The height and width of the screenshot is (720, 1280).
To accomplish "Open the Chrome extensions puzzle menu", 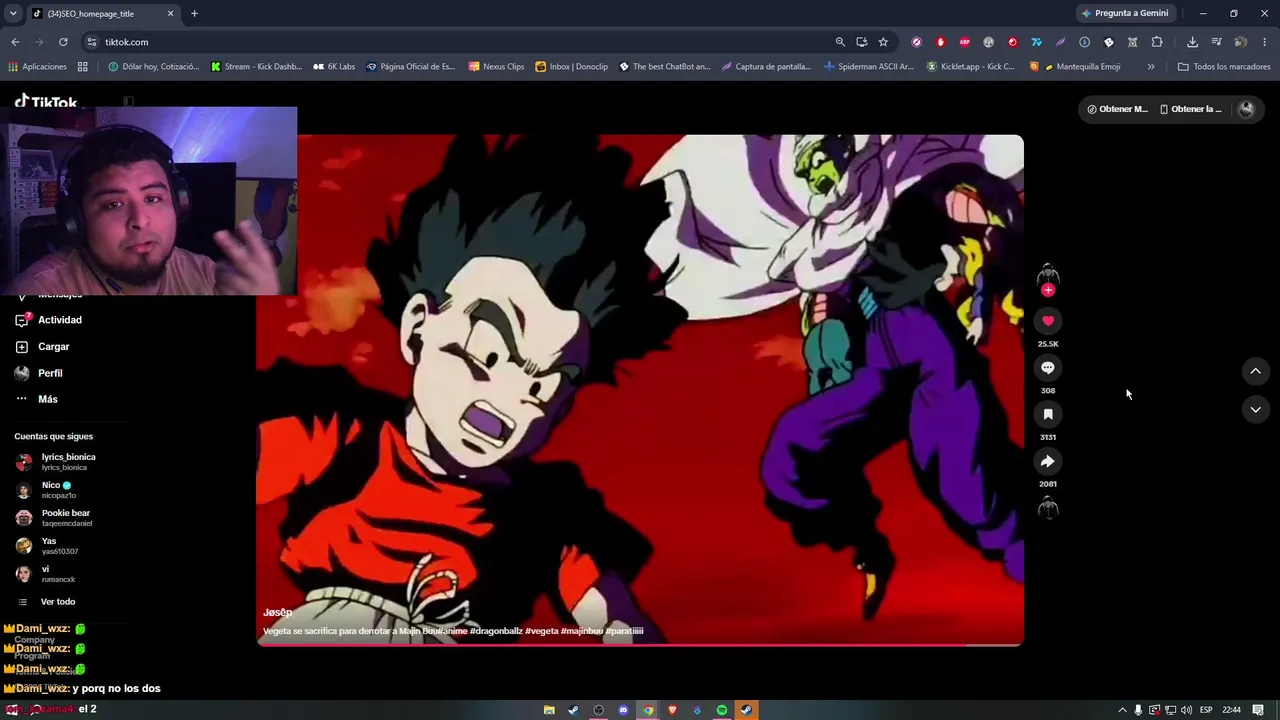I will click(x=1157, y=42).
